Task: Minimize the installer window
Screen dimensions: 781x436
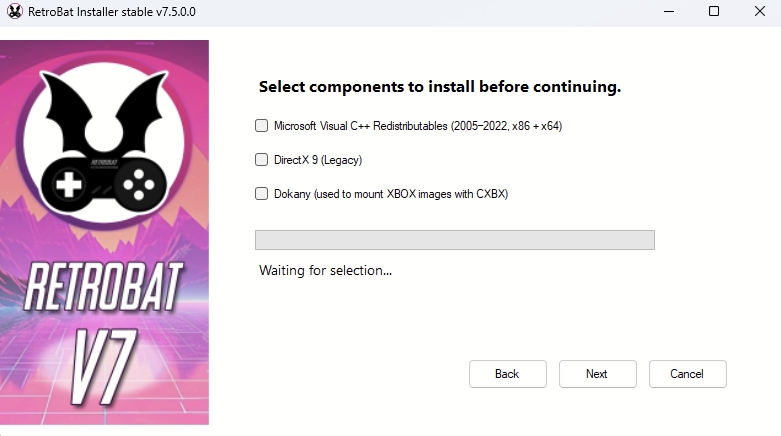Action: point(667,12)
